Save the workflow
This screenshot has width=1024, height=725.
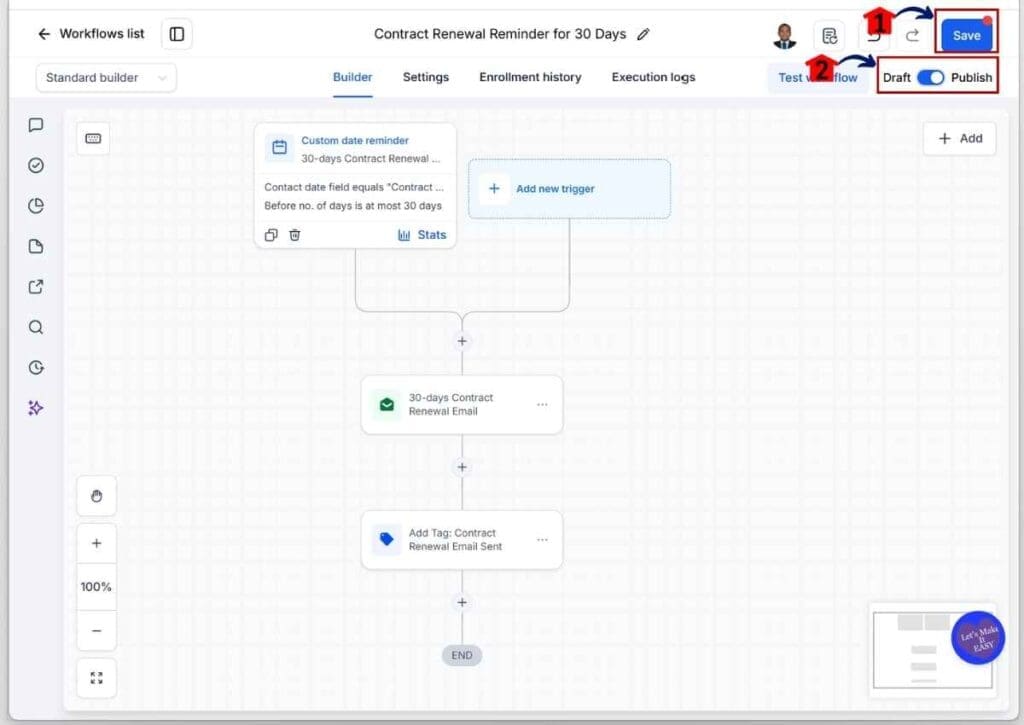click(x=967, y=35)
